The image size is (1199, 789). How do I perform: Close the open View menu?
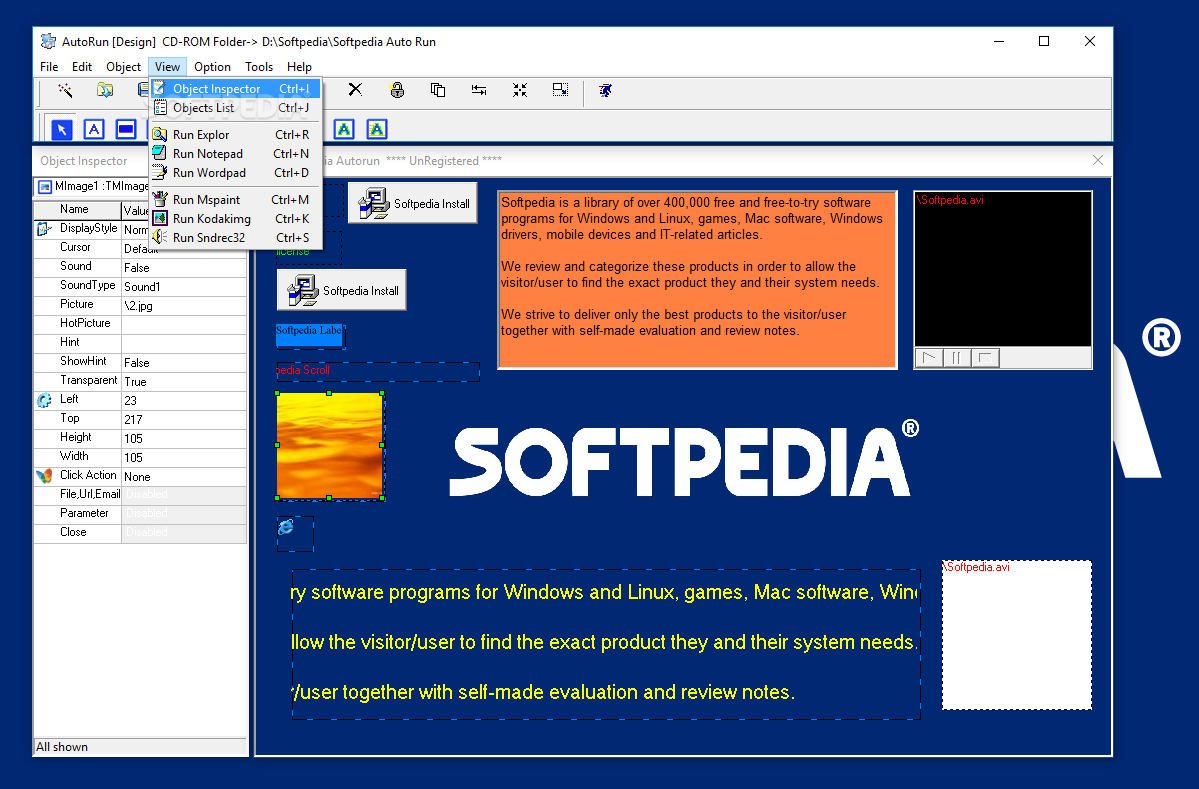[x=167, y=67]
